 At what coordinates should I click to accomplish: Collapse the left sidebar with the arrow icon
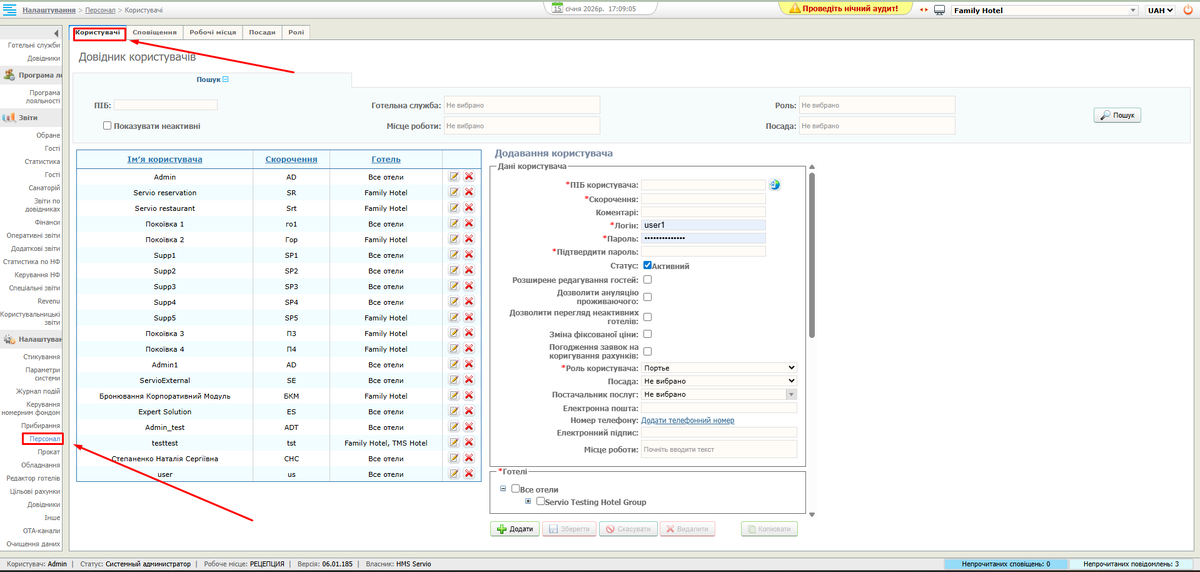pyautogui.click(x=57, y=34)
